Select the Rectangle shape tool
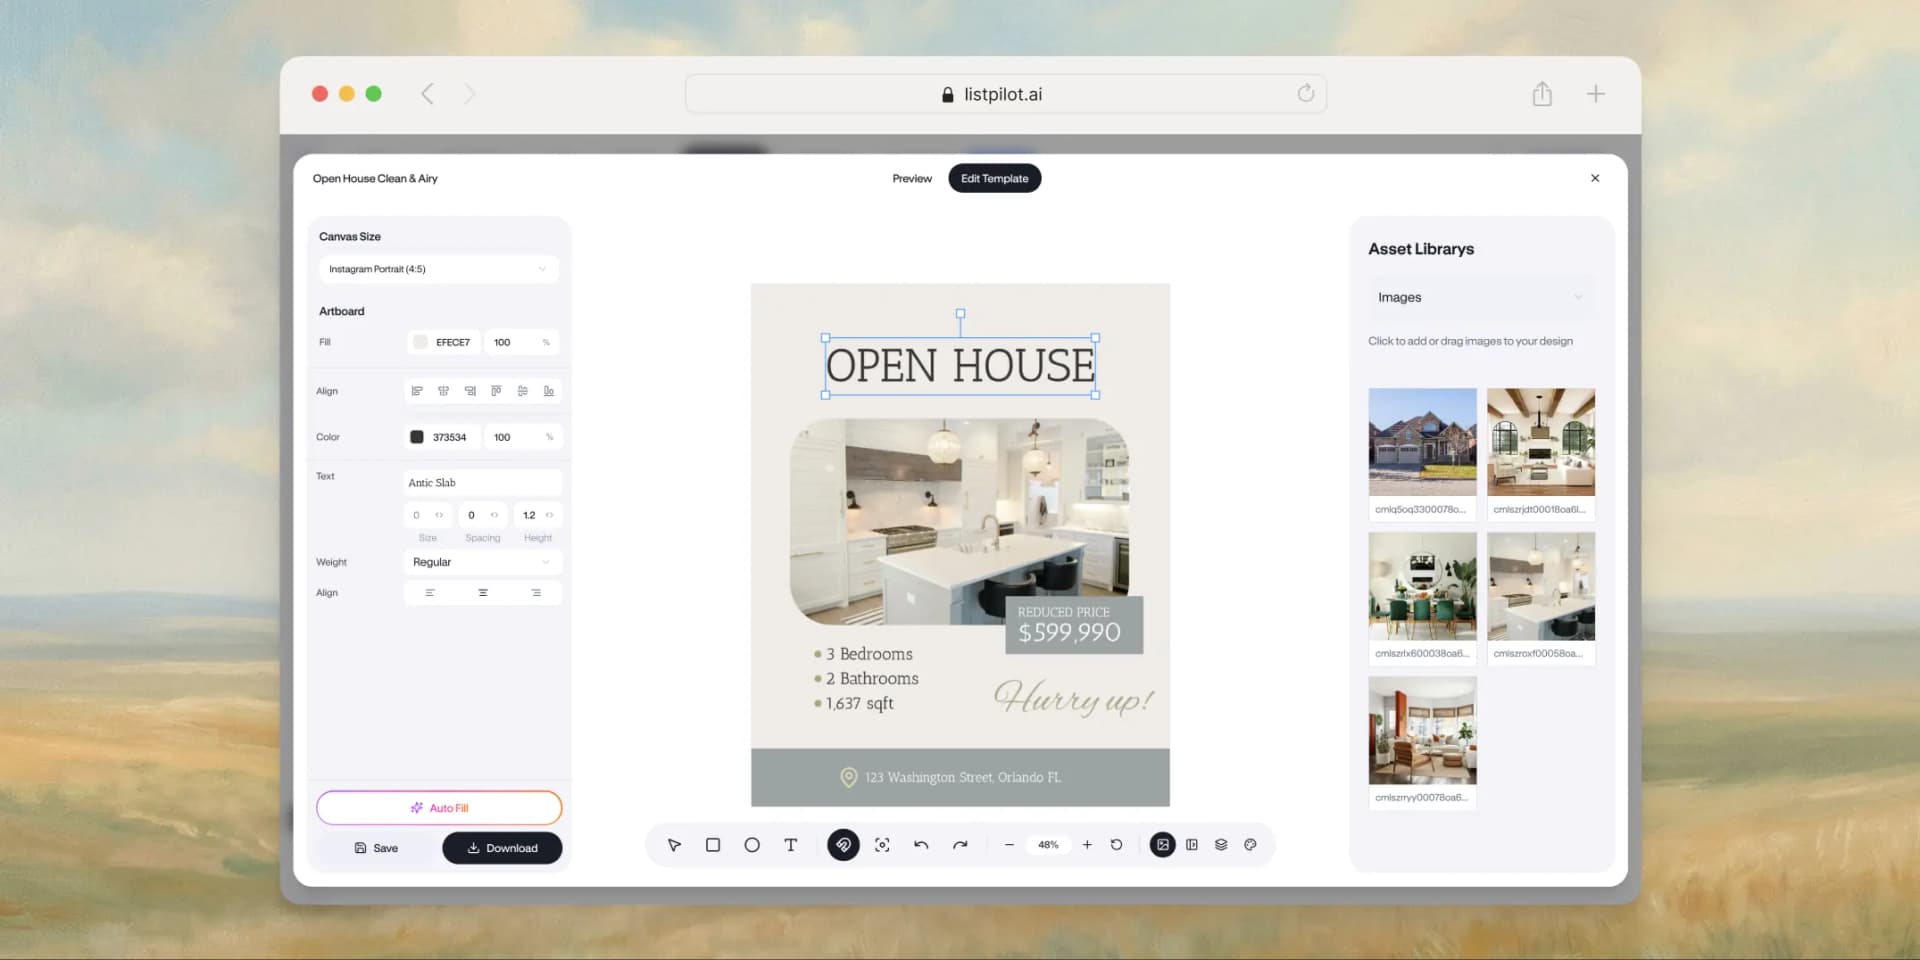 tap(713, 845)
